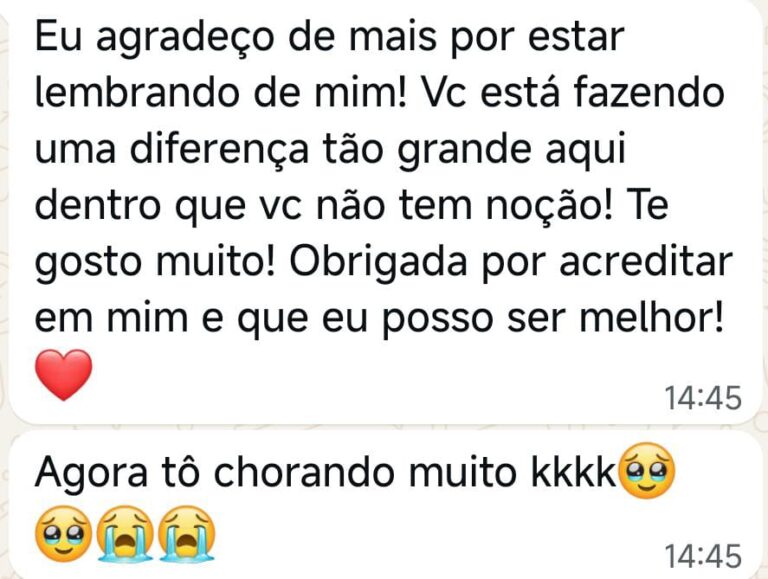Tap the red heart emoji
The height and width of the screenshot is (579, 768).
click(x=64, y=374)
